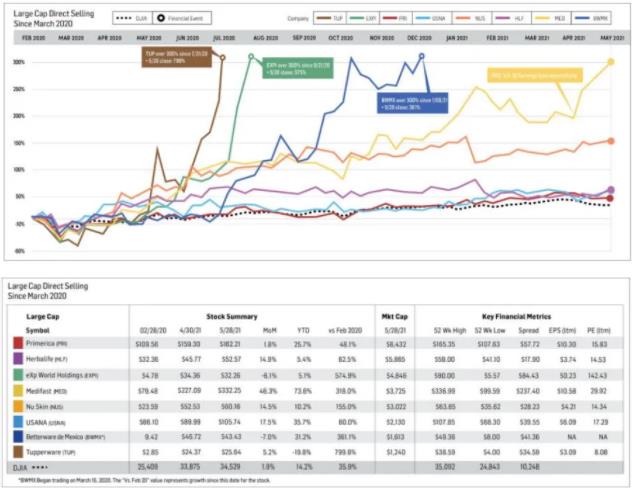
Task: Click the Mkt Cap column header
Action: (395, 317)
